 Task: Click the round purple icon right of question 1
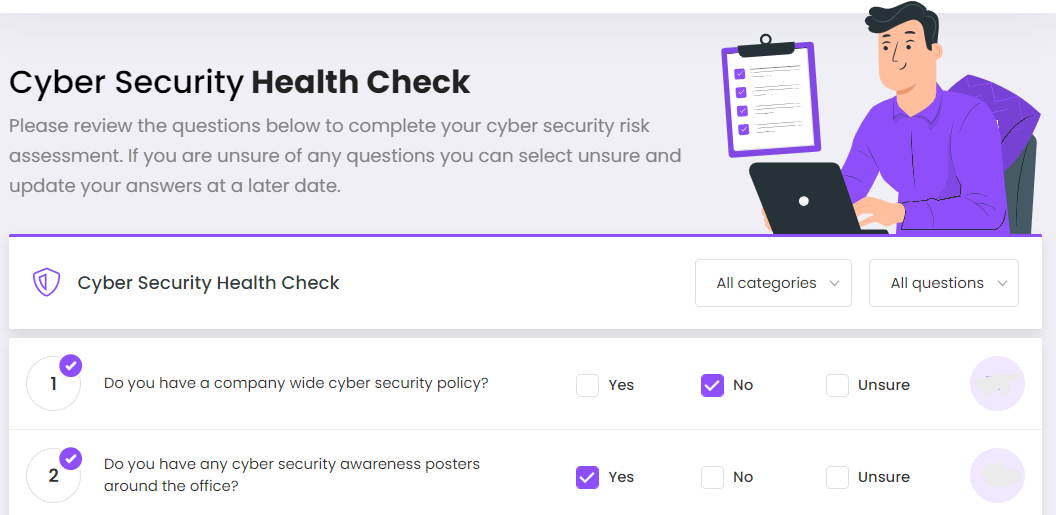pyautogui.click(x=997, y=384)
